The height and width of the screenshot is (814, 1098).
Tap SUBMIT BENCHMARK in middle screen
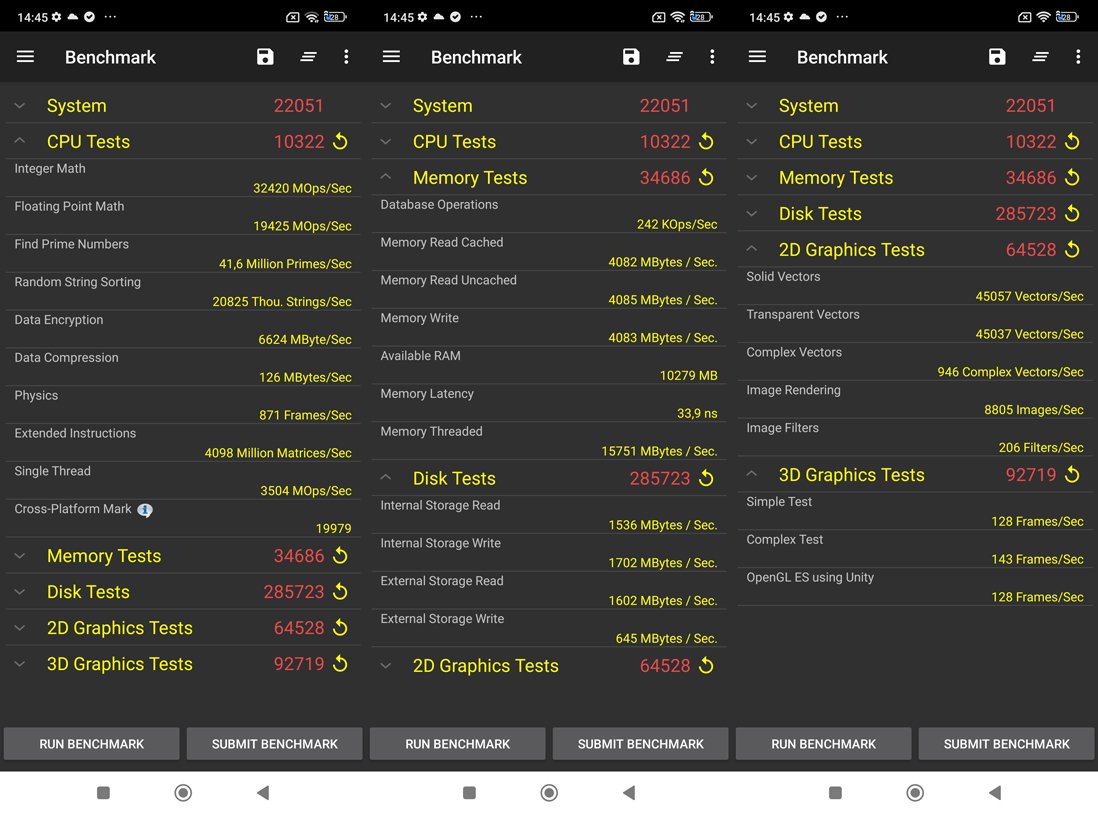[x=640, y=743]
